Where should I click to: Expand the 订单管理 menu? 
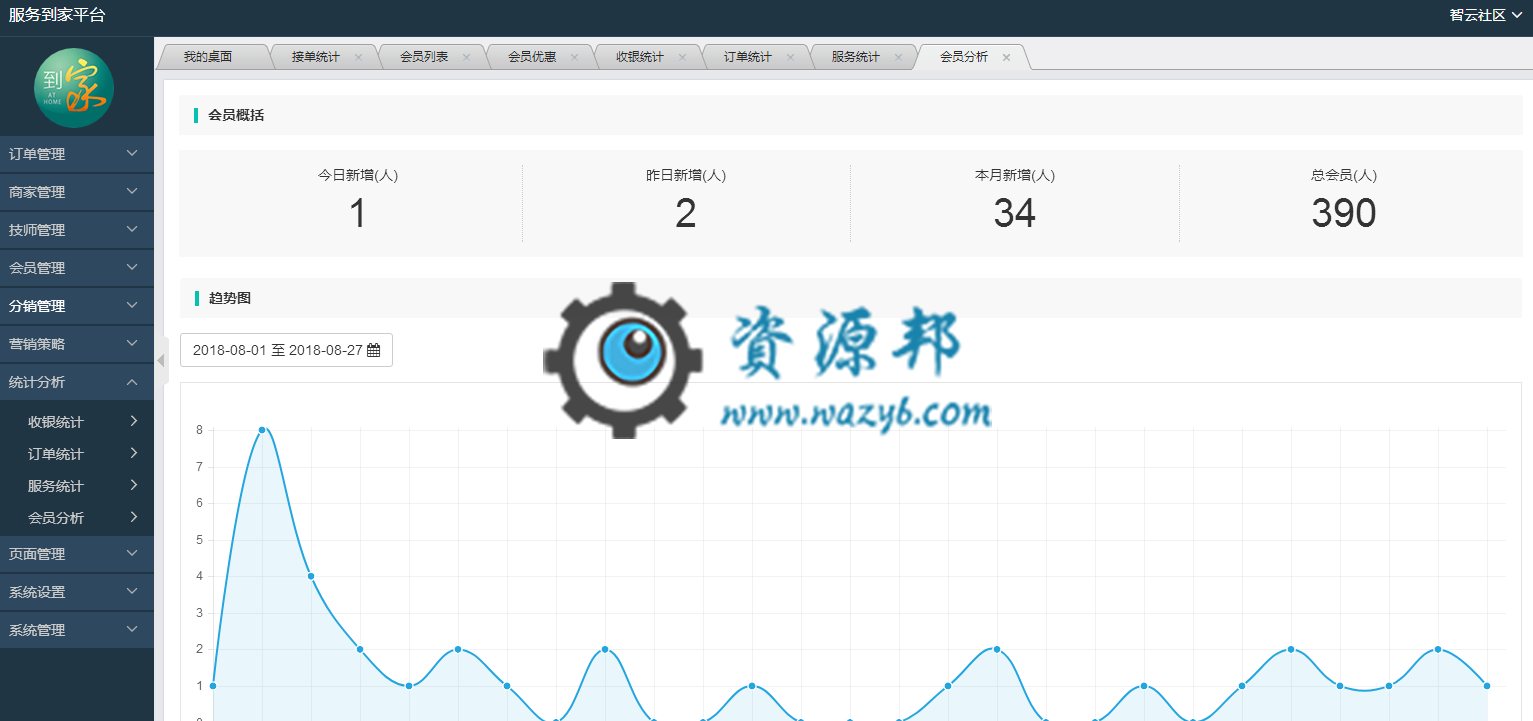[77, 154]
